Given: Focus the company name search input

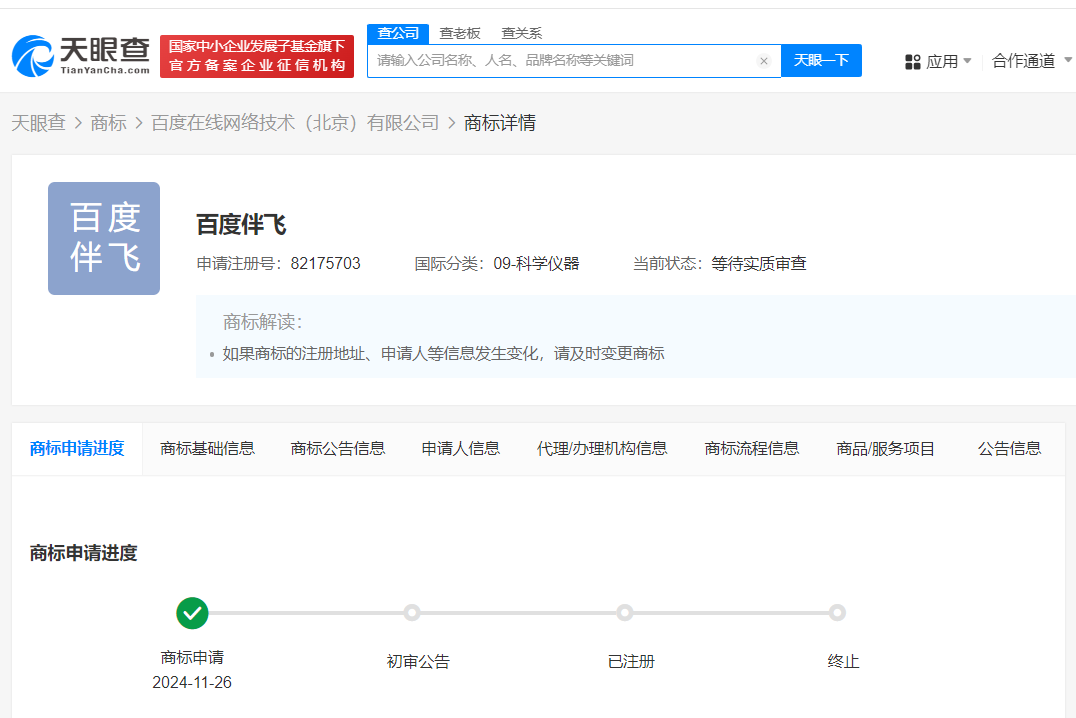Looking at the screenshot, I should [x=560, y=60].
